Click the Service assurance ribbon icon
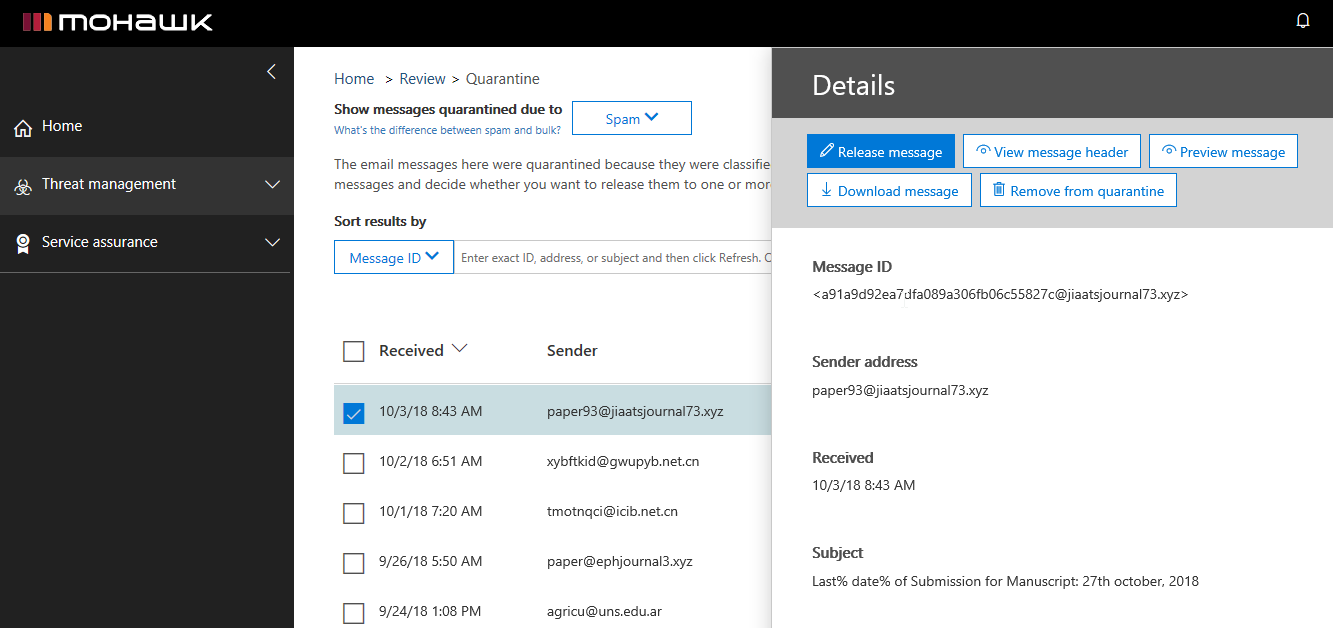The height and width of the screenshot is (628, 1333). coord(23,243)
